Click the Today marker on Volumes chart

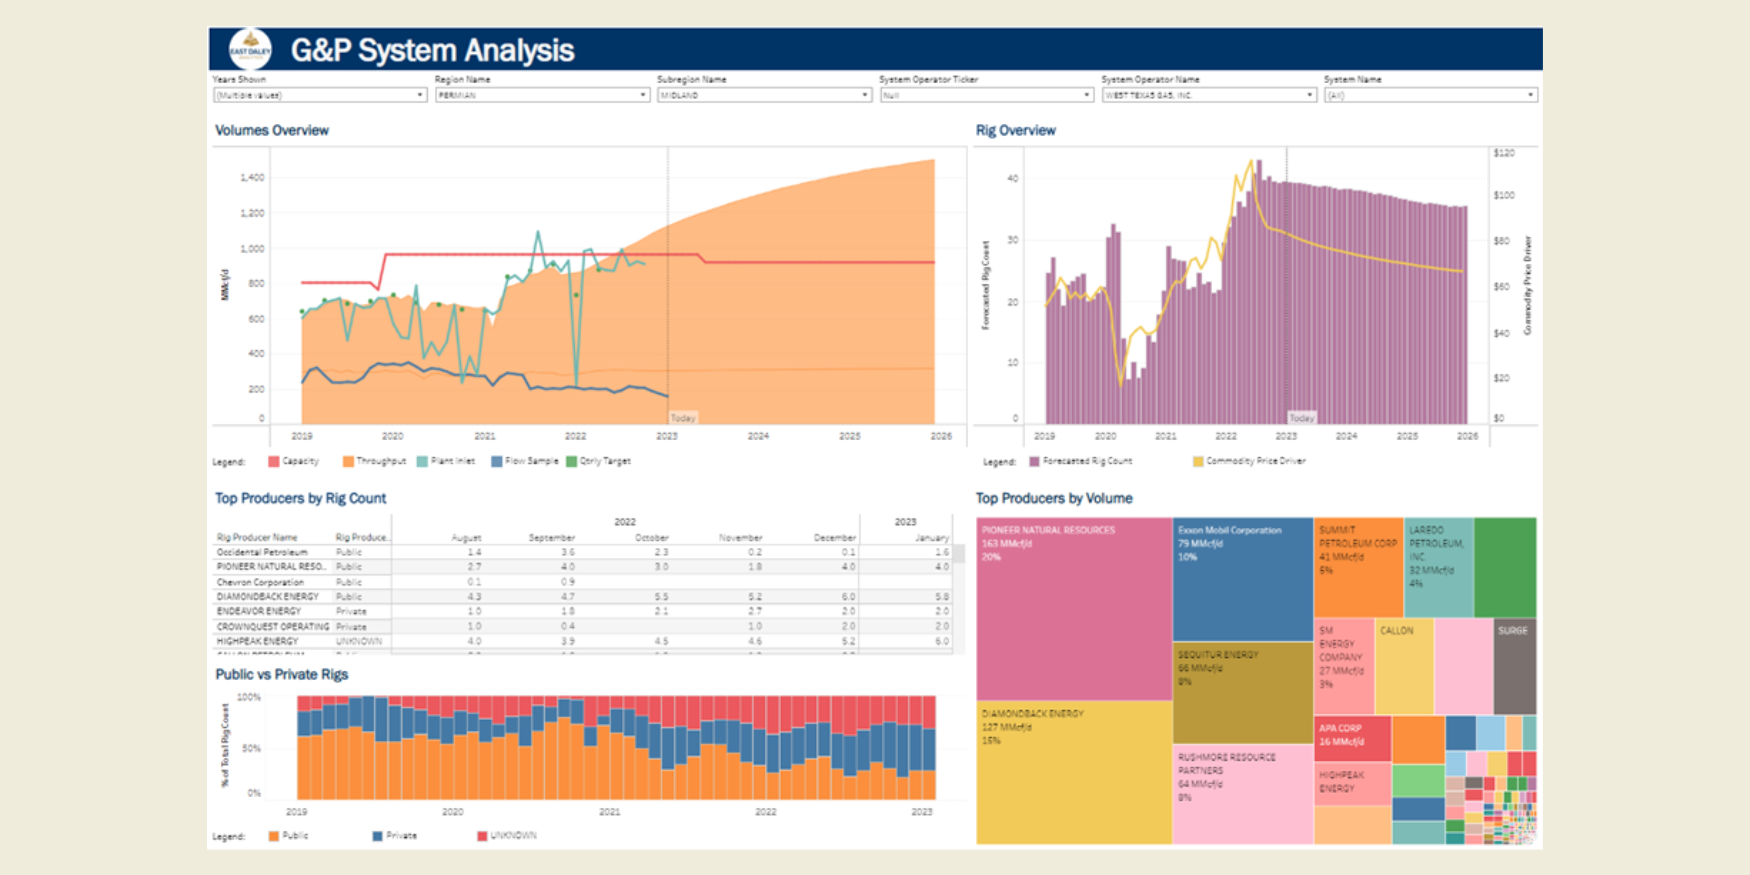pos(683,418)
